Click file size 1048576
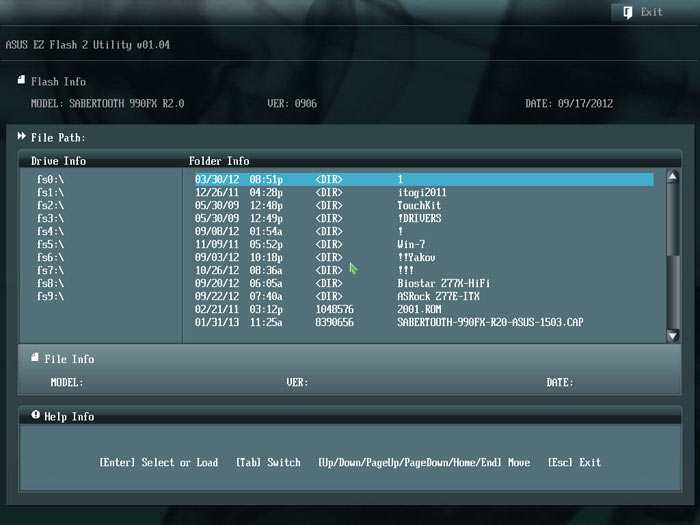Screen dimensions: 700x525 [334, 309]
